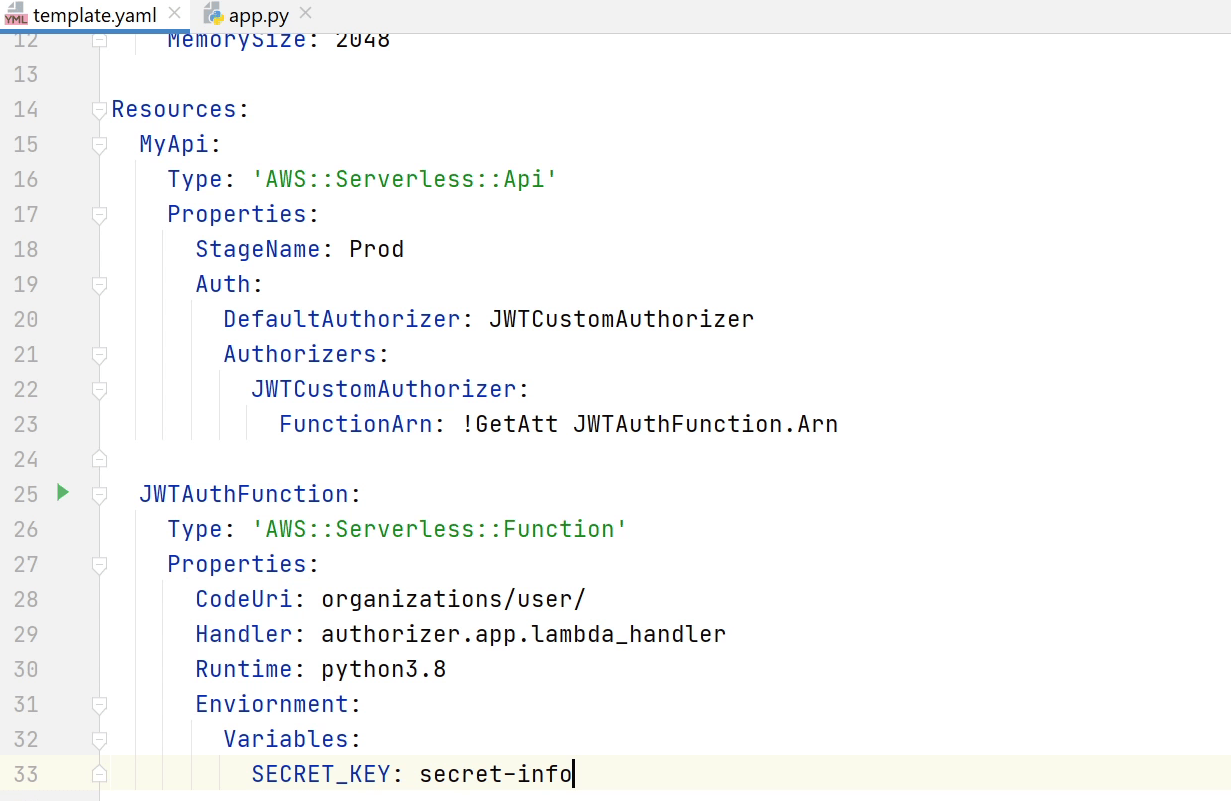Collapse the JWTCustomAuthorizer block on line 22
Viewport: 1231px width, 801px height.
click(x=99, y=389)
